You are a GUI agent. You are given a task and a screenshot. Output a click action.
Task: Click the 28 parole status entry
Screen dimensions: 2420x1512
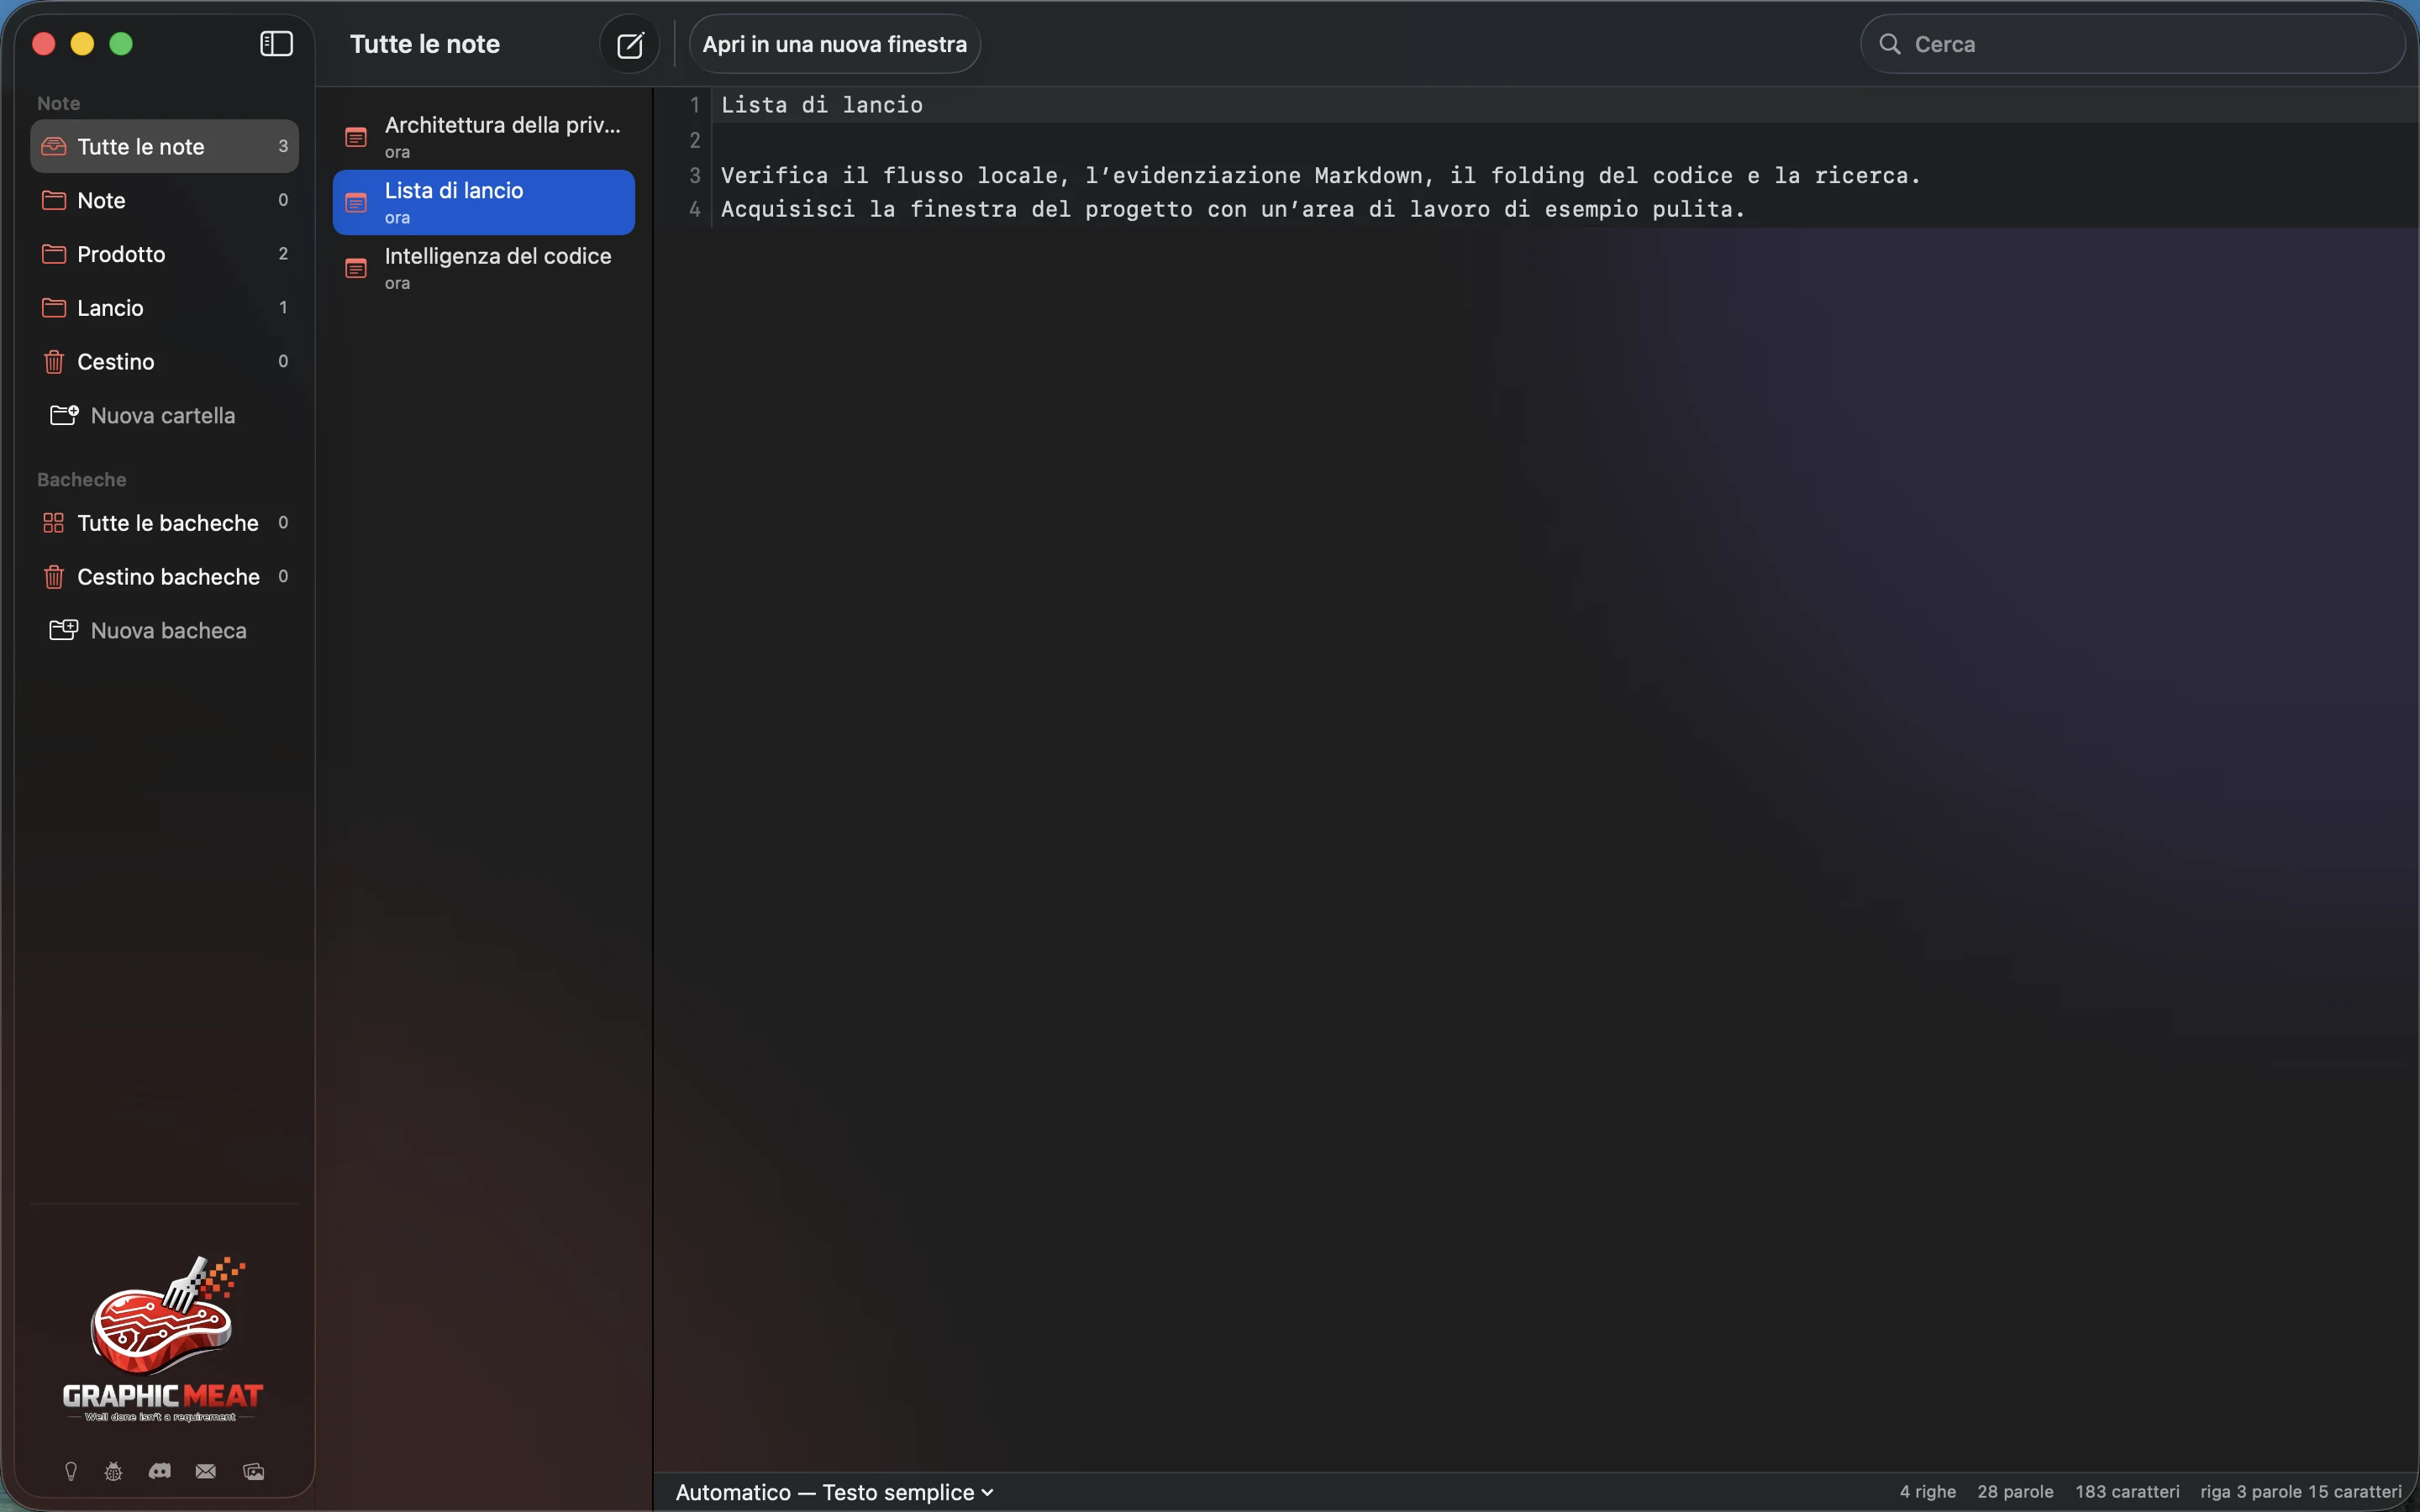point(2015,1492)
